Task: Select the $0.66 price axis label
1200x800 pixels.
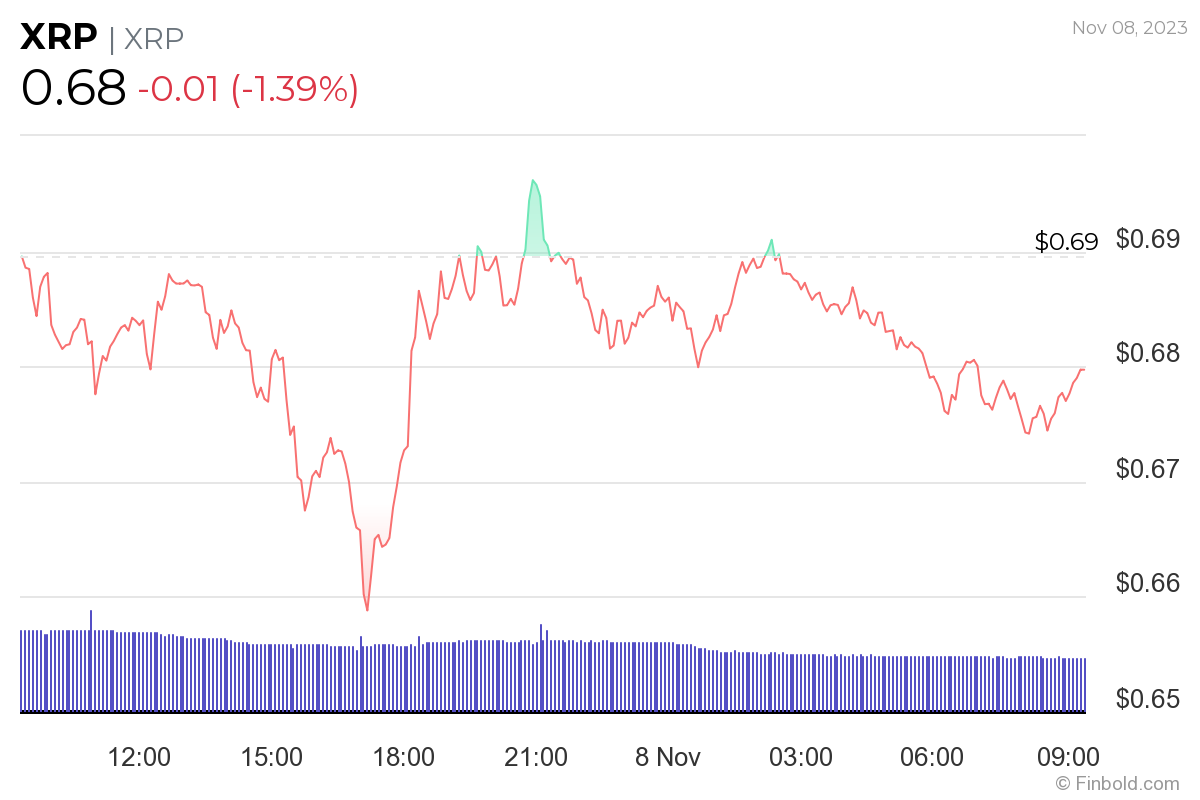Action: pyautogui.click(x=1148, y=582)
